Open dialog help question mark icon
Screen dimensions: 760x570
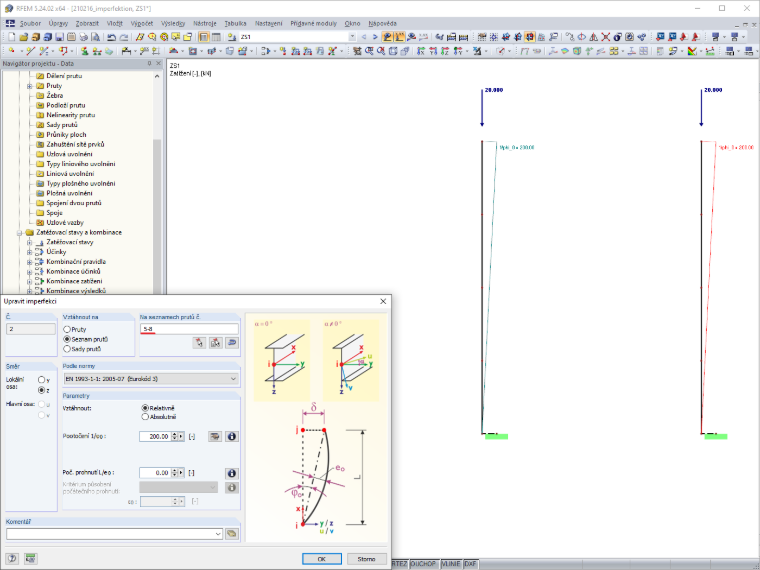tap(12, 558)
